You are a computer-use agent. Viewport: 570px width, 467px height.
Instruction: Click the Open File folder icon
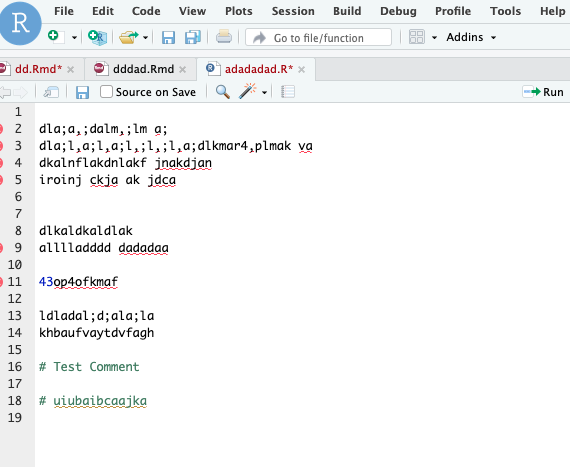pos(129,37)
